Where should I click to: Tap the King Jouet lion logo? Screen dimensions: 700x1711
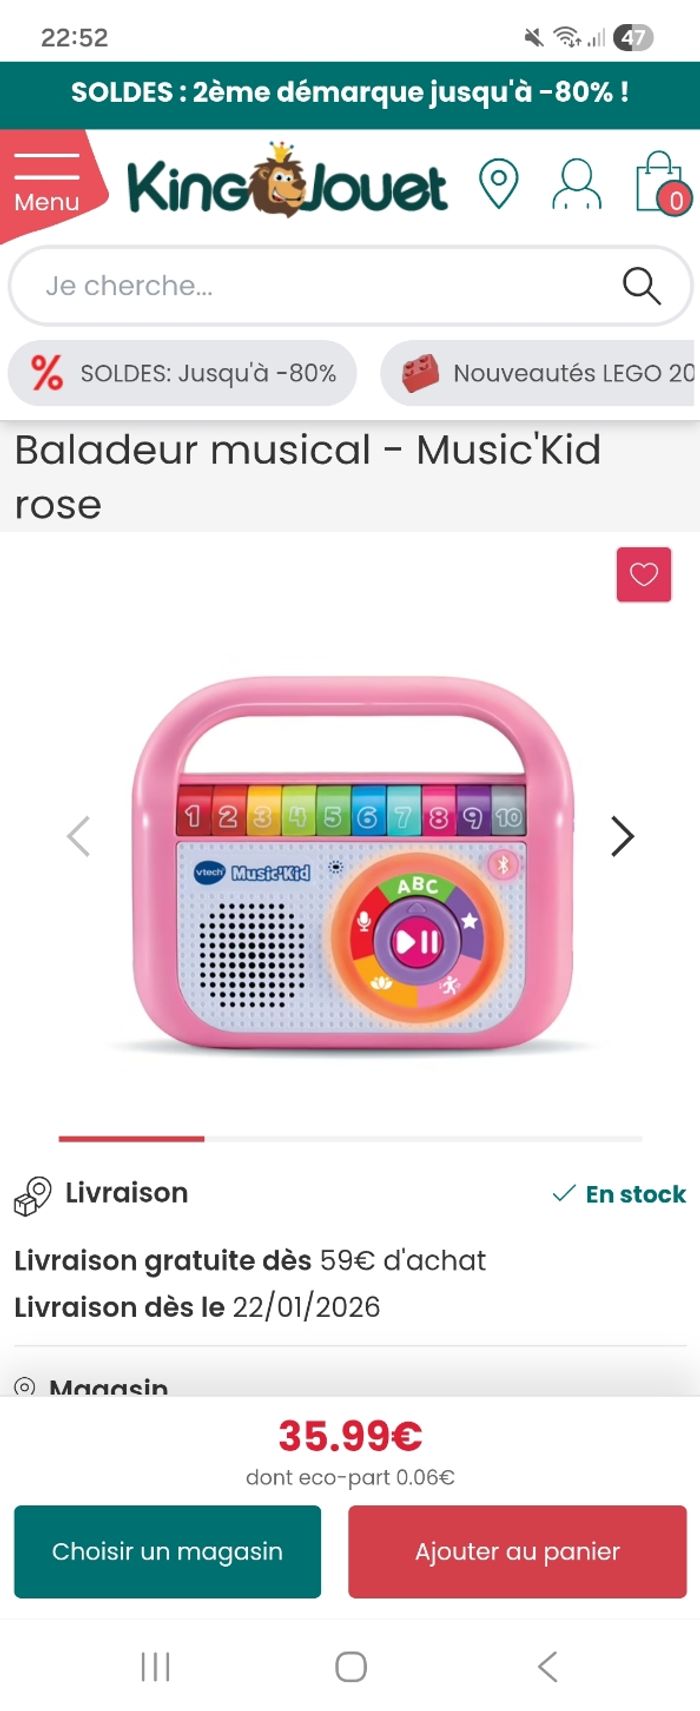click(287, 183)
